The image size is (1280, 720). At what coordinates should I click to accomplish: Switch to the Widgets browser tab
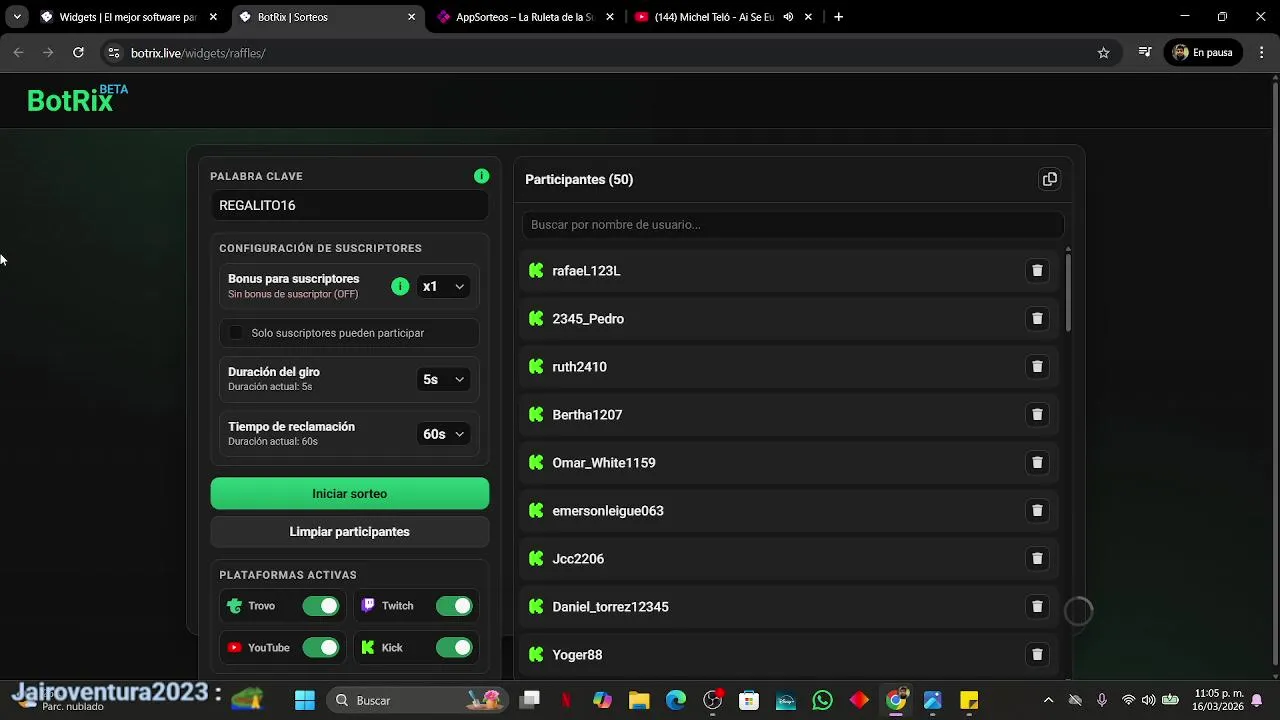pos(128,17)
